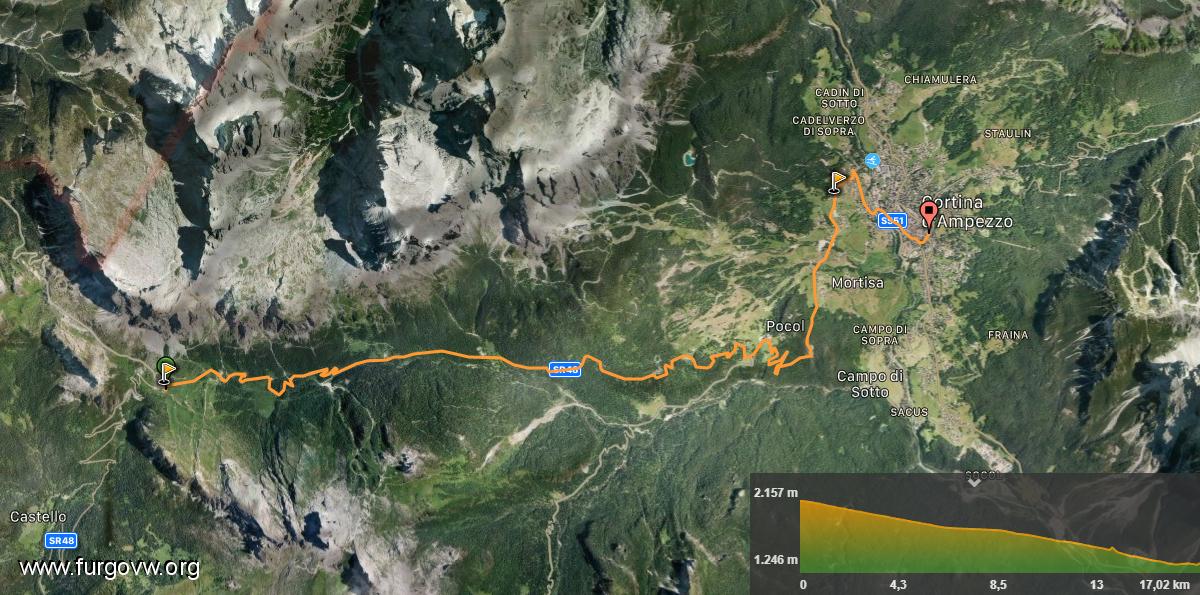Click the SS51 road badge

point(892,220)
